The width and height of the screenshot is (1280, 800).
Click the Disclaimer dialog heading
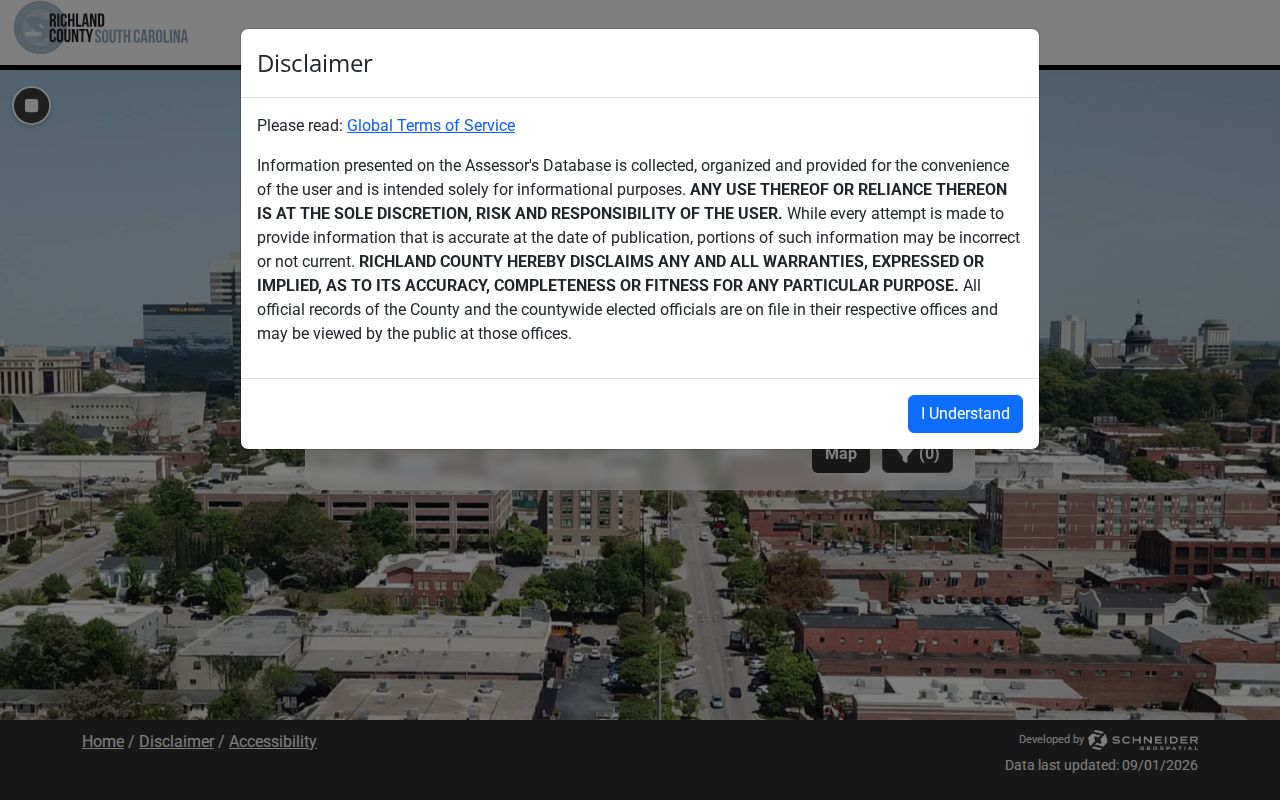pyautogui.click(x=315, y=64)
